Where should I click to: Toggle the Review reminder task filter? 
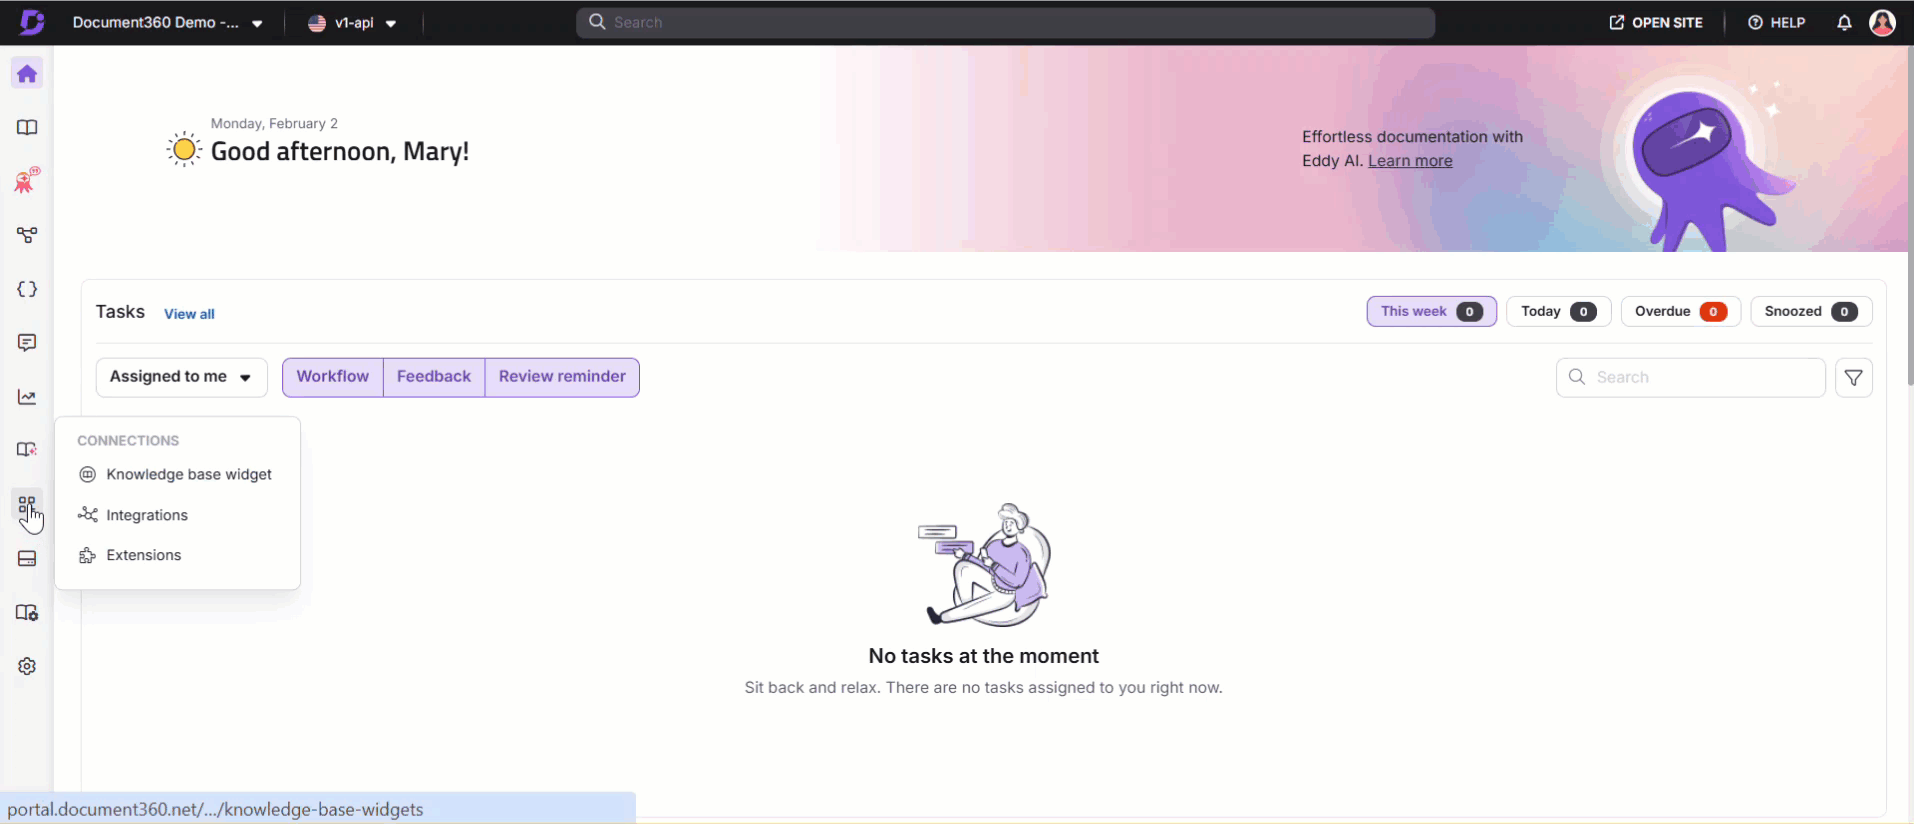pyautogui.click(x=562, y=377)
